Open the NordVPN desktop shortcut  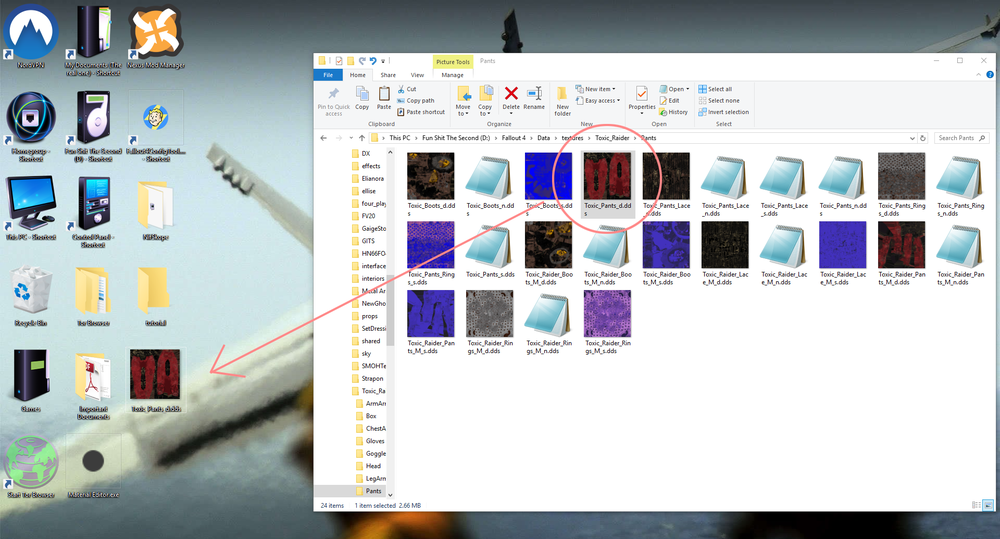click(31, 35)
